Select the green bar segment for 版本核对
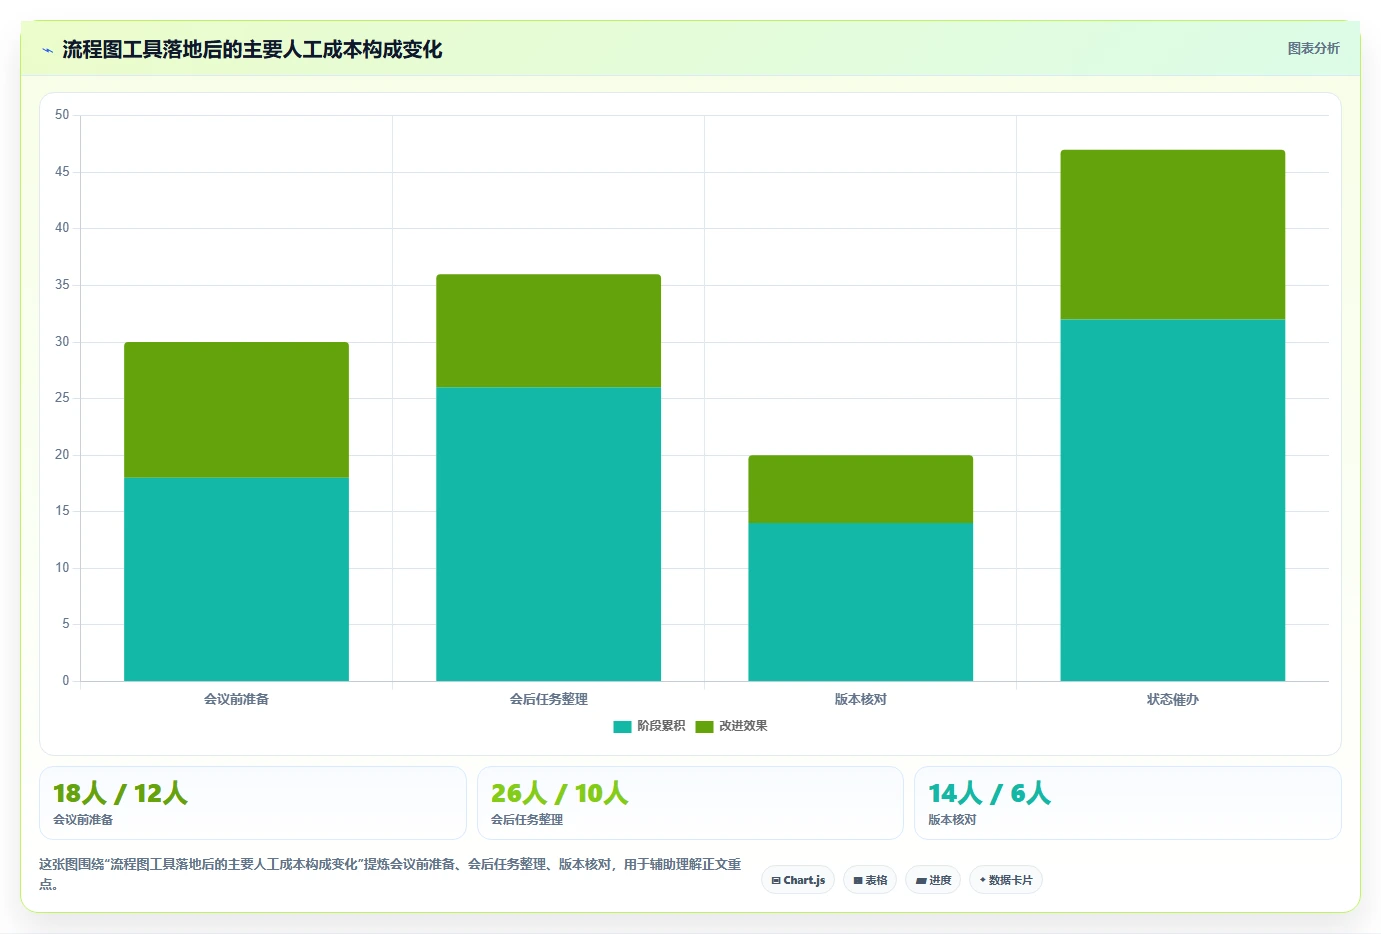 coord(860,489)
